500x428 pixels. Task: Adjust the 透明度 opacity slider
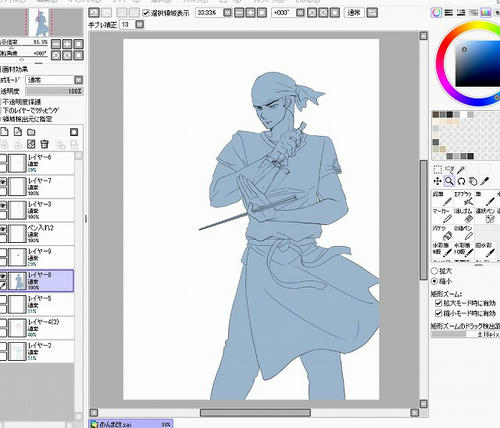[54, 91]
